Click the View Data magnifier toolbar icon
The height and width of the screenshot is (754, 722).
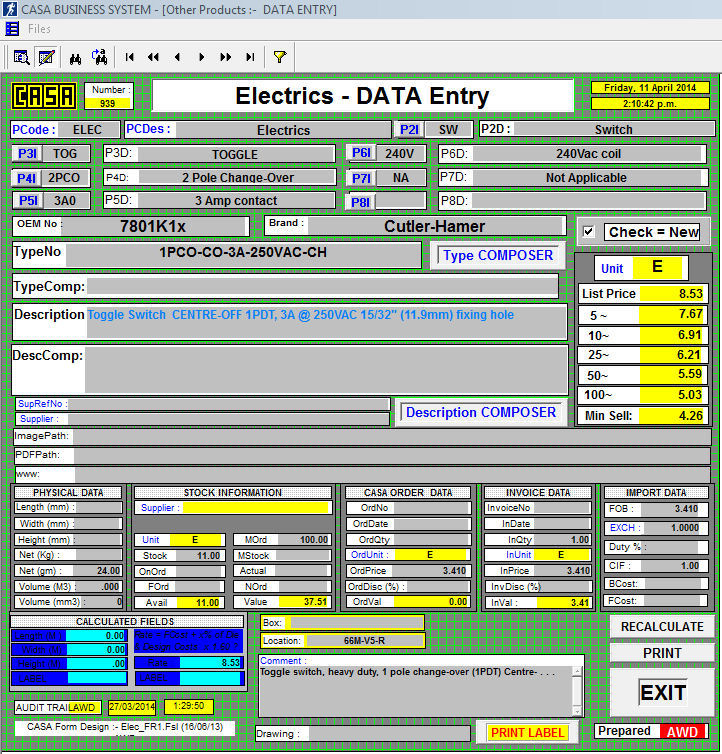(22, 58)
